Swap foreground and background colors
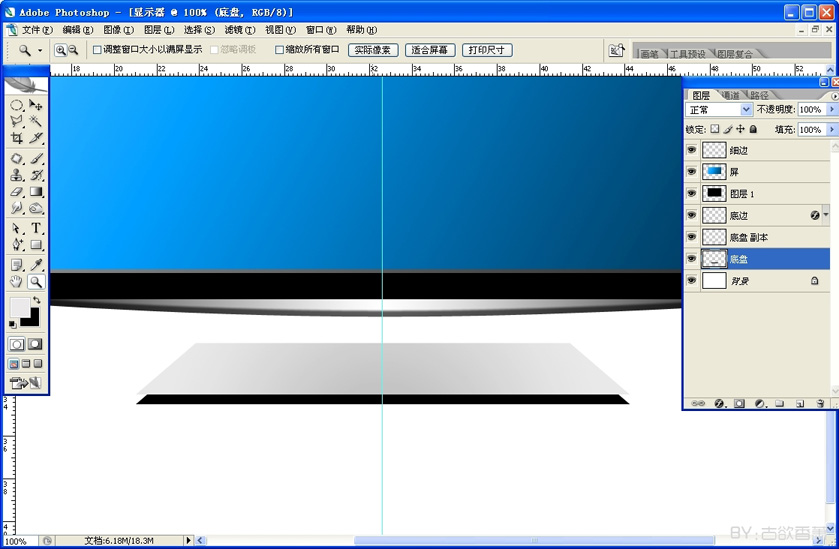839x549 pixels. pyautogui.click(x=36, y=300)
